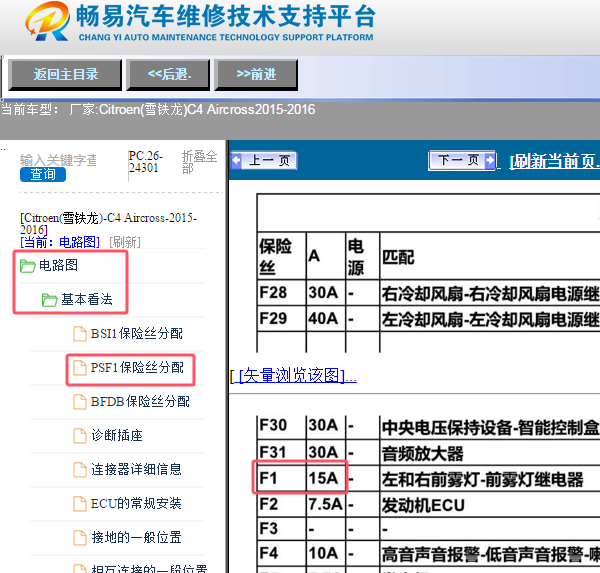Open BSI1保险丝分配 page
Screen dimensions: 600x573
[x=137, y=334]
